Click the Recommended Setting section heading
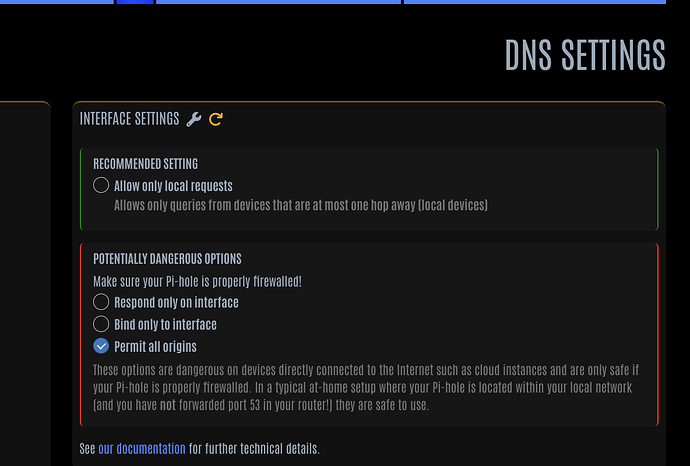The height and width of the screenshot is (466, 690). (x=146, y=163)
